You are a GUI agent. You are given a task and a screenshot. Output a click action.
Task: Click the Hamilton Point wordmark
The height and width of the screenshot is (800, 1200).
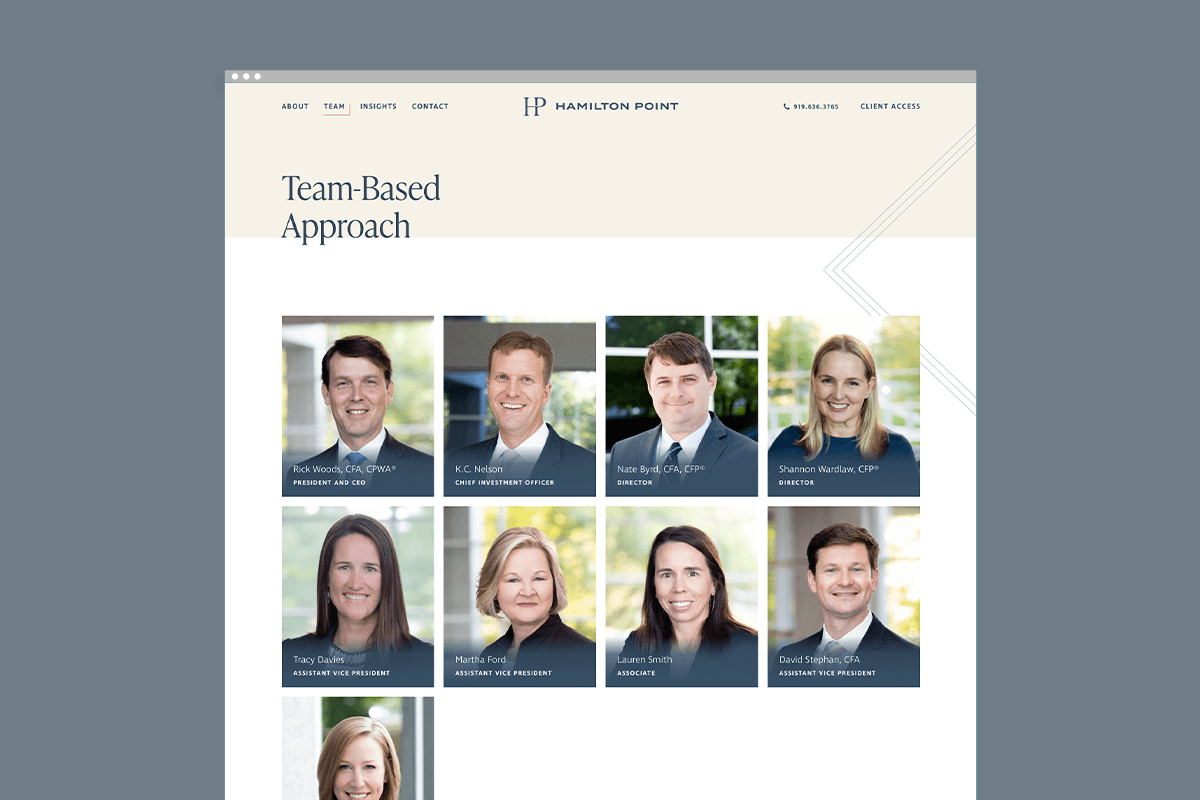click(x=616, y=106)
